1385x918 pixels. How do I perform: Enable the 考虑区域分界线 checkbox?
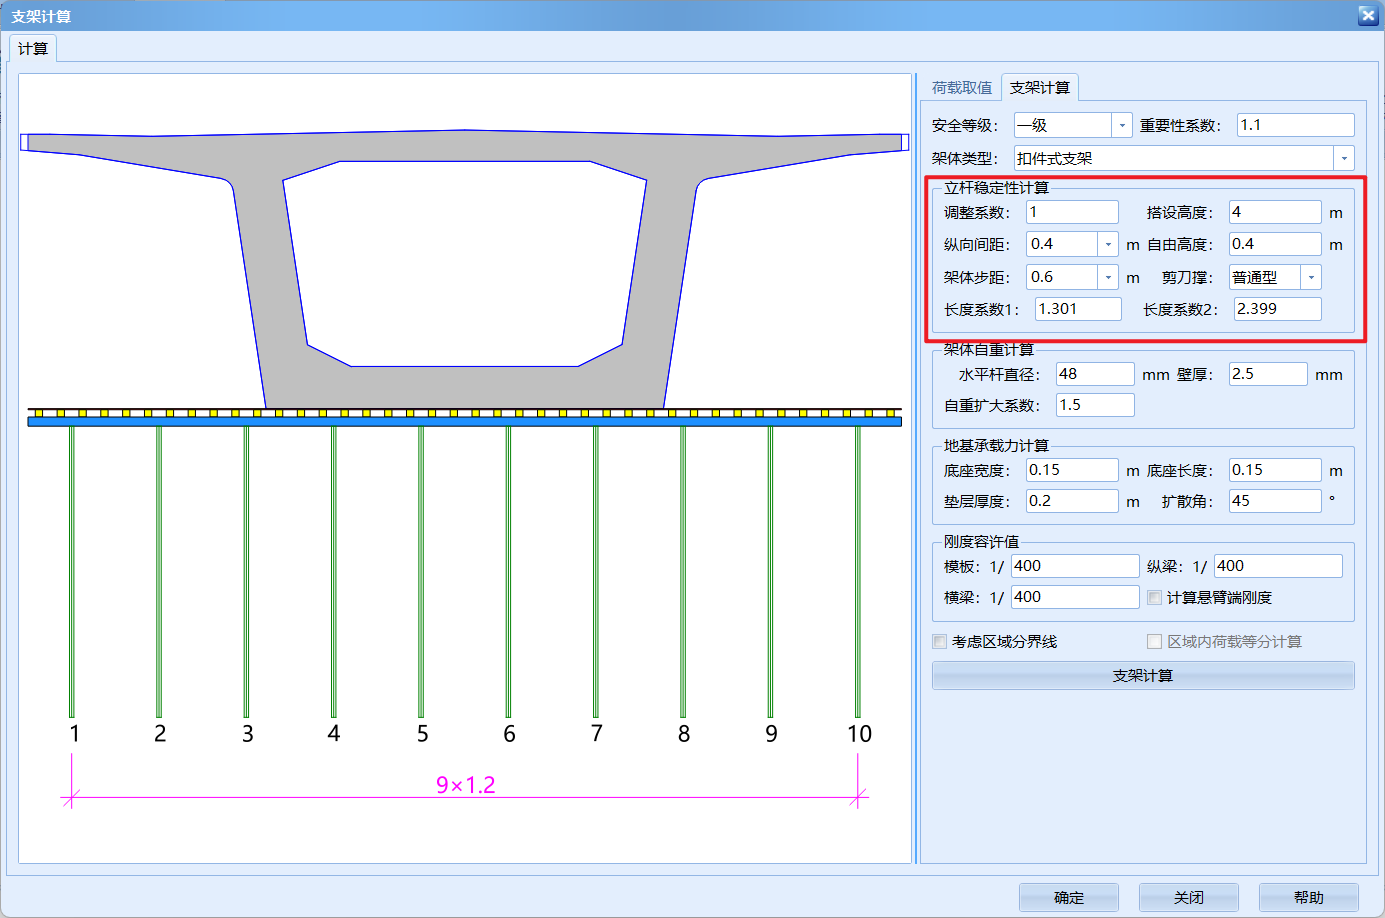coord(940,642)
